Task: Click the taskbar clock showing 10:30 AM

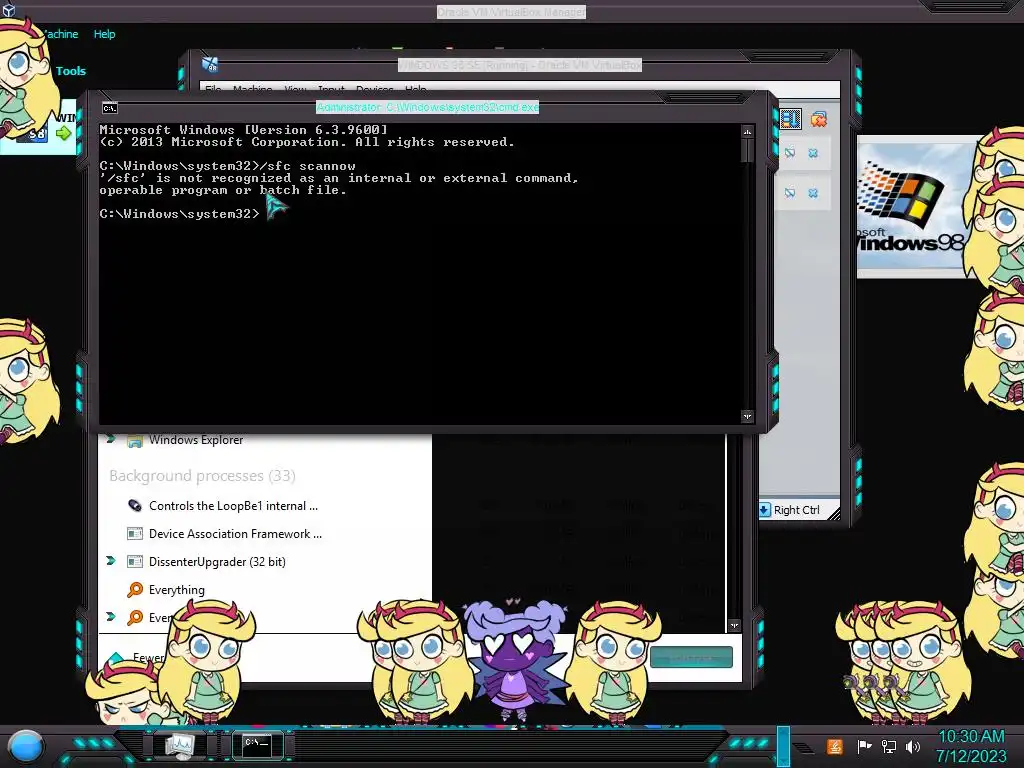Action: point(971,737)
